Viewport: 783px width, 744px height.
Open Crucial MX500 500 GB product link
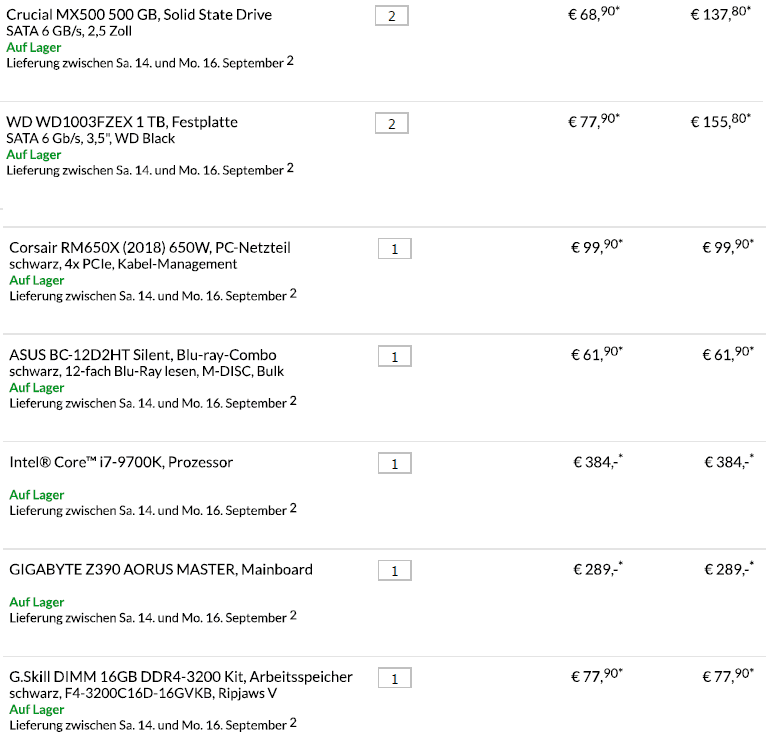pyautogui.click(x=139, y=14)
